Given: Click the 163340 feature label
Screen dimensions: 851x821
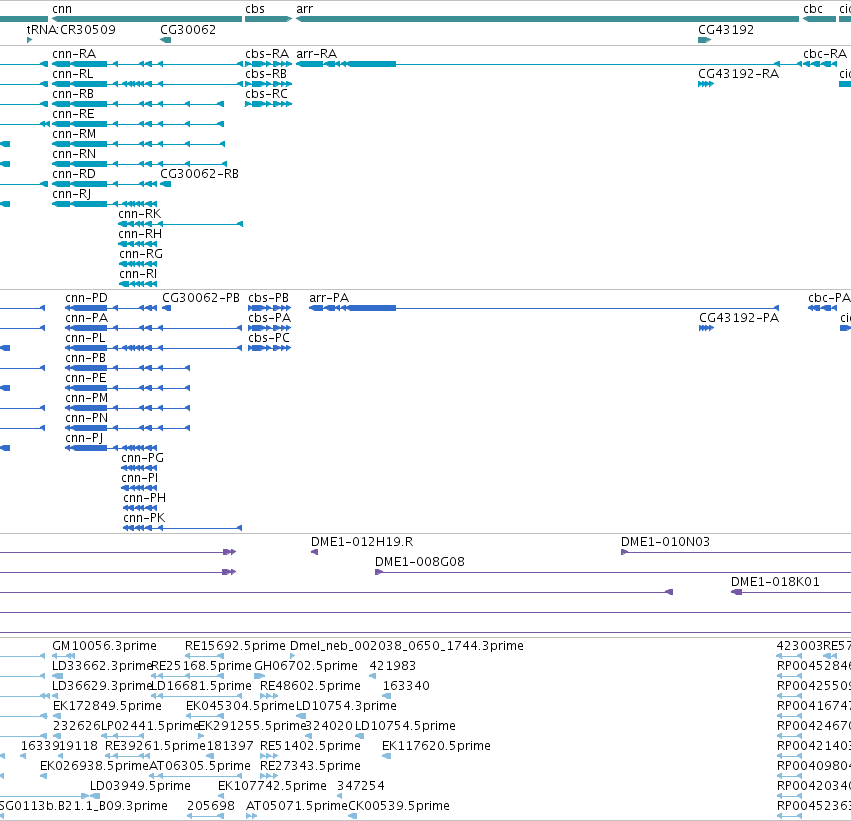Looking at the screenshot, I should tap(406, 686).
